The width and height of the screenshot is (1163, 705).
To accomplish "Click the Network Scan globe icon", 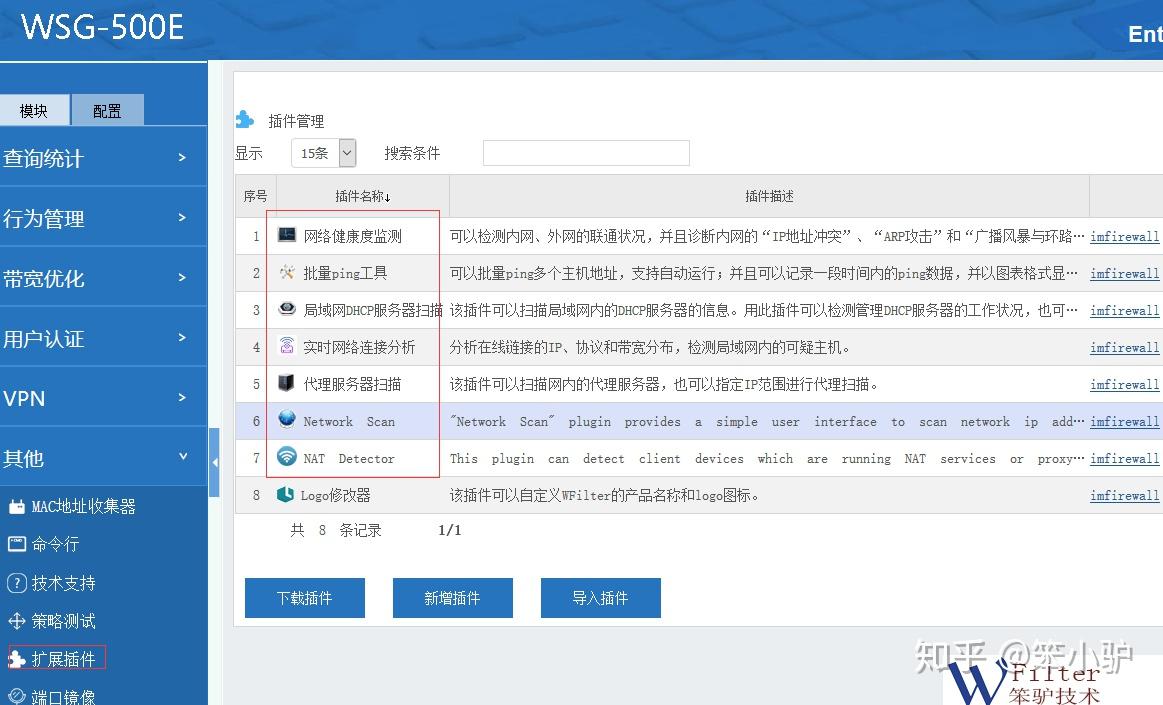I will click(287, 419).
